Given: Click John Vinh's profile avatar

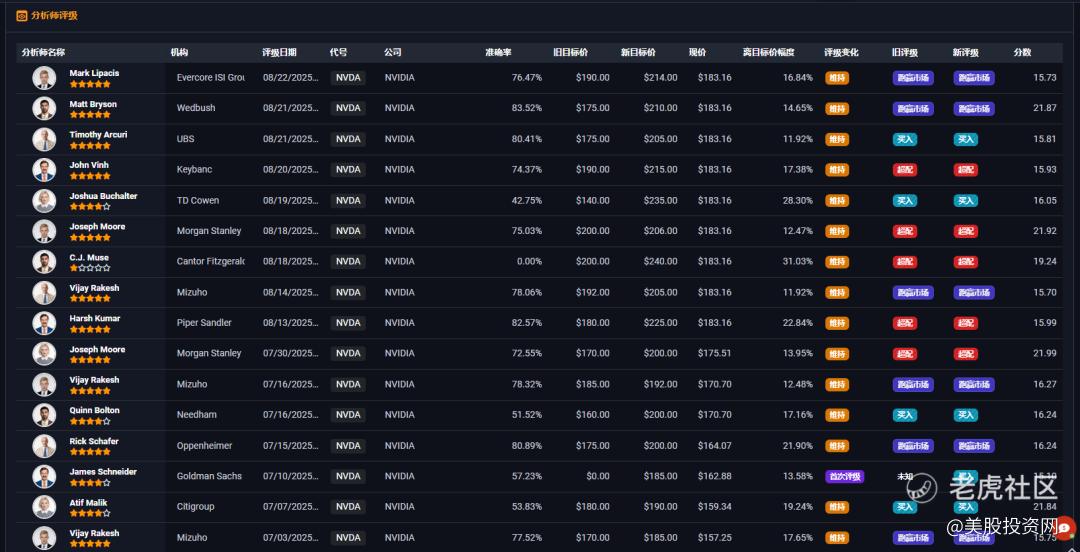Looking at the screenshot, I should [x=44, y=170].
